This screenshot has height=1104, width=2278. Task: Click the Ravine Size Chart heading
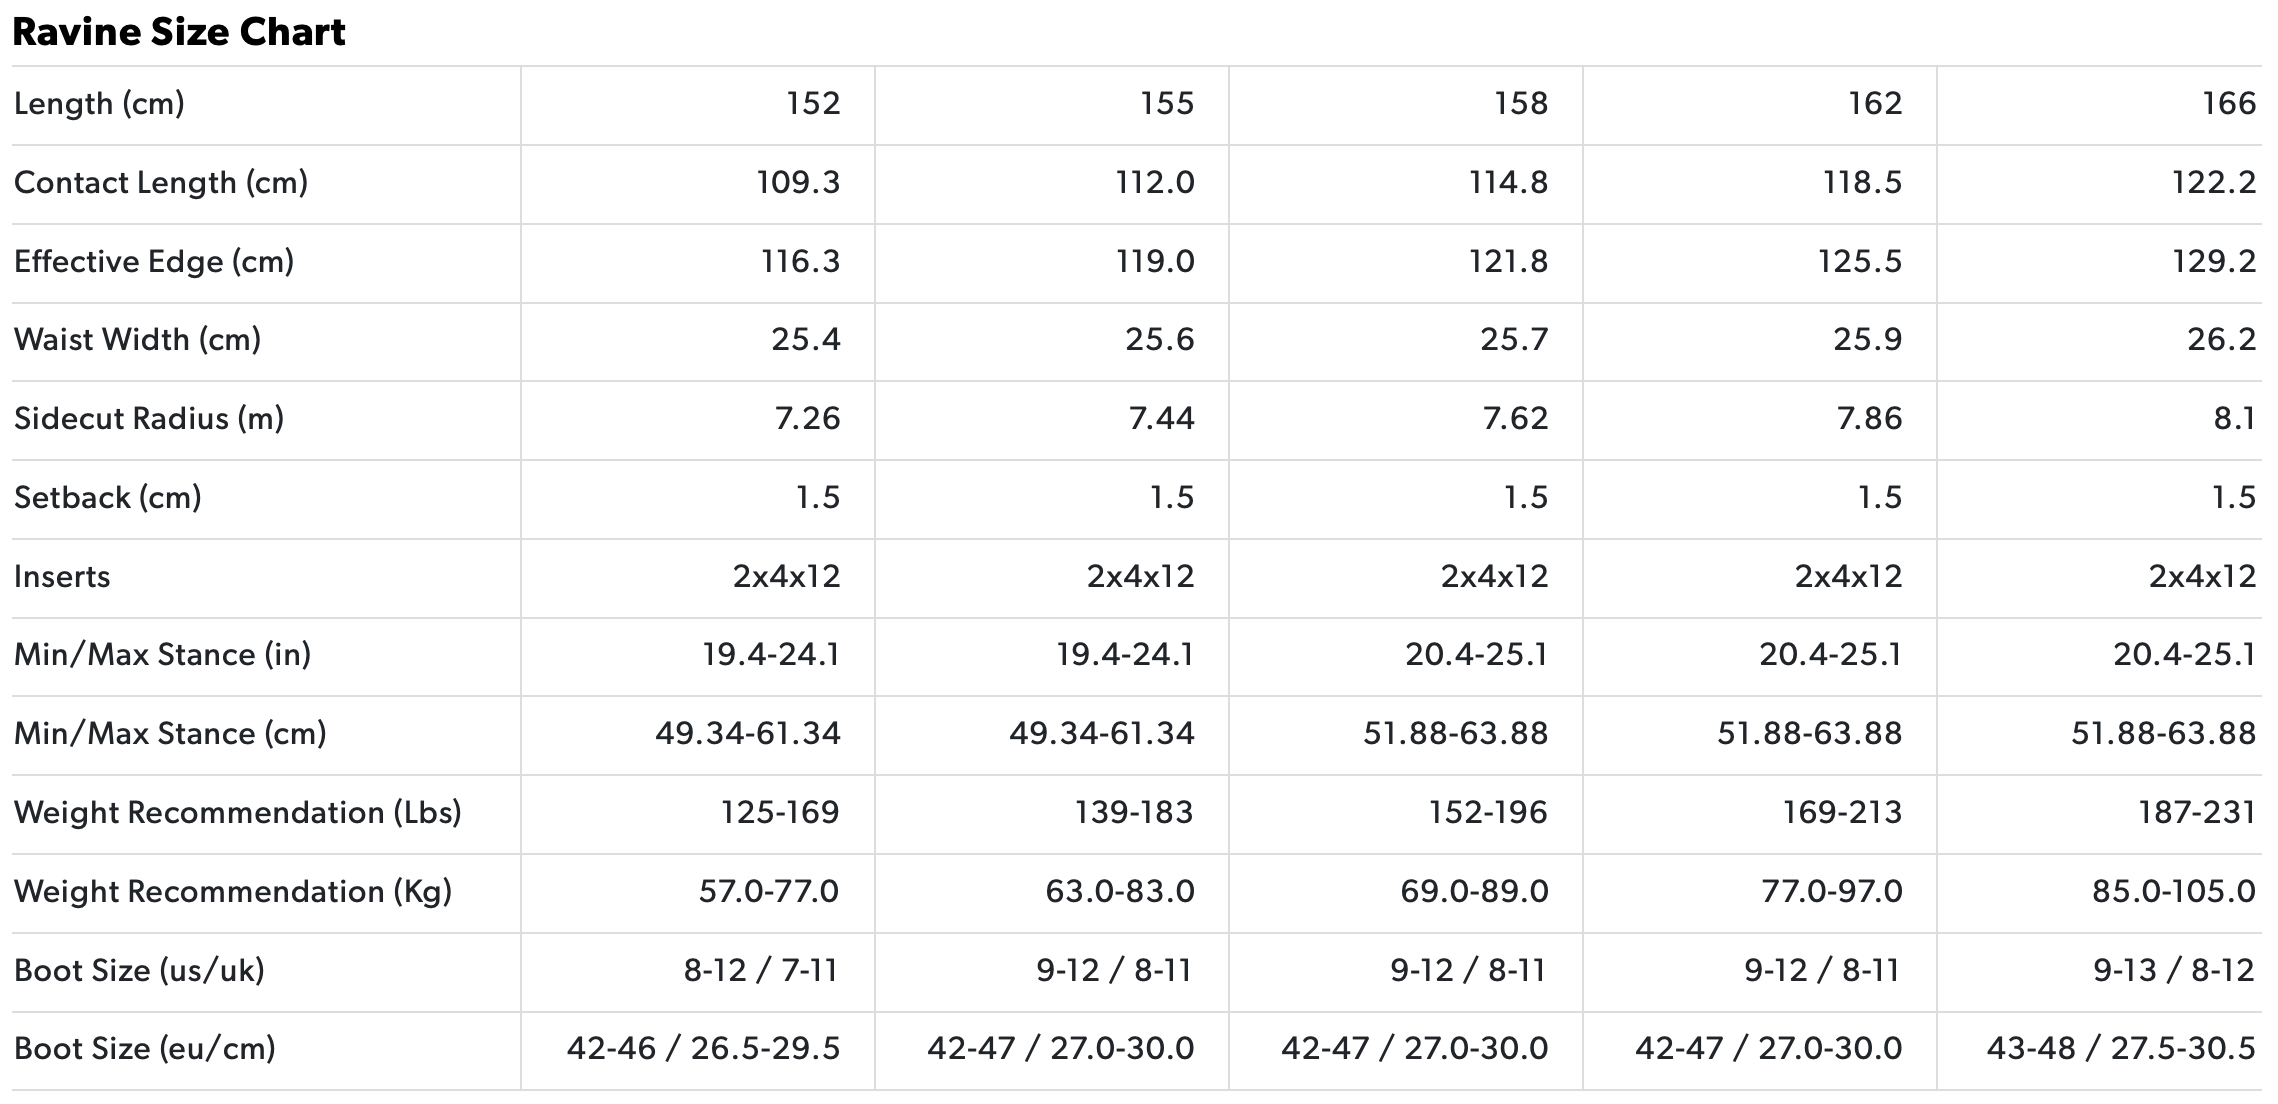point(179,33)
